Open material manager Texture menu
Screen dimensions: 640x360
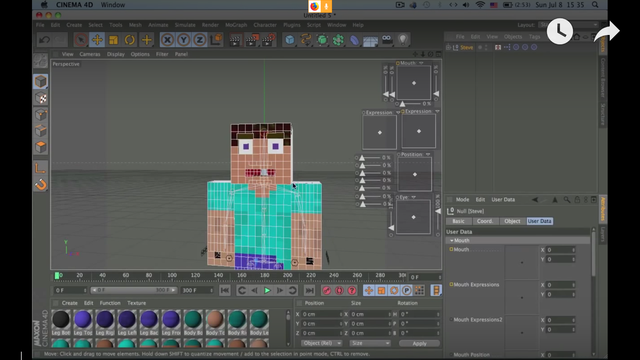tap(136, 303)
